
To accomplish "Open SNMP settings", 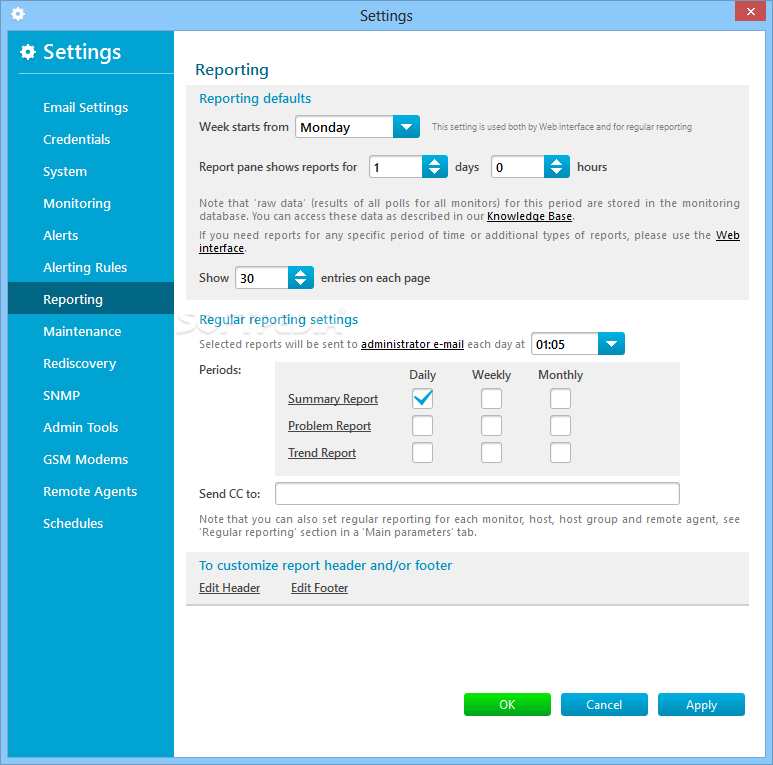I will [x=61, y=395].
